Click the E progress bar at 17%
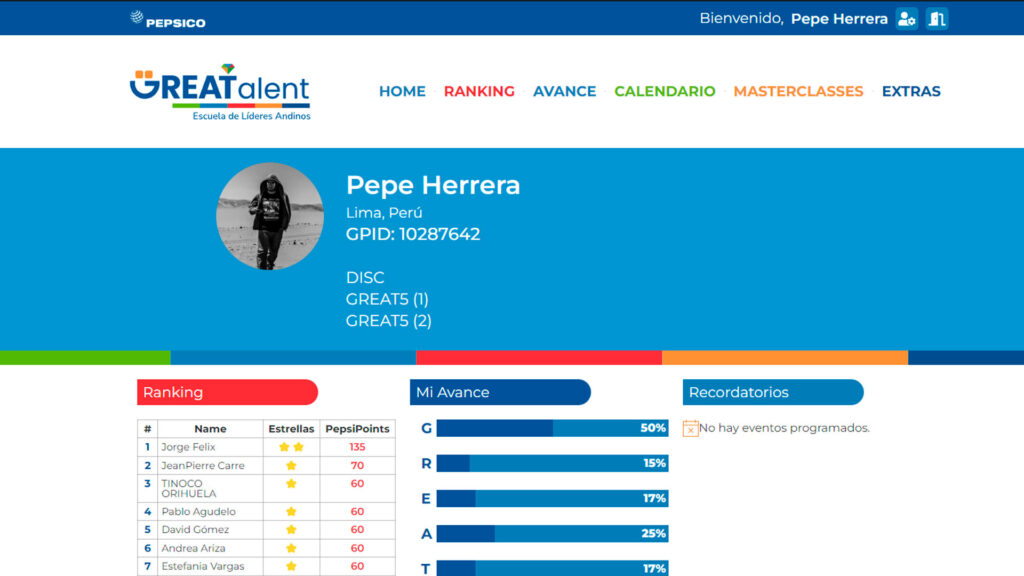 [552, 498]
